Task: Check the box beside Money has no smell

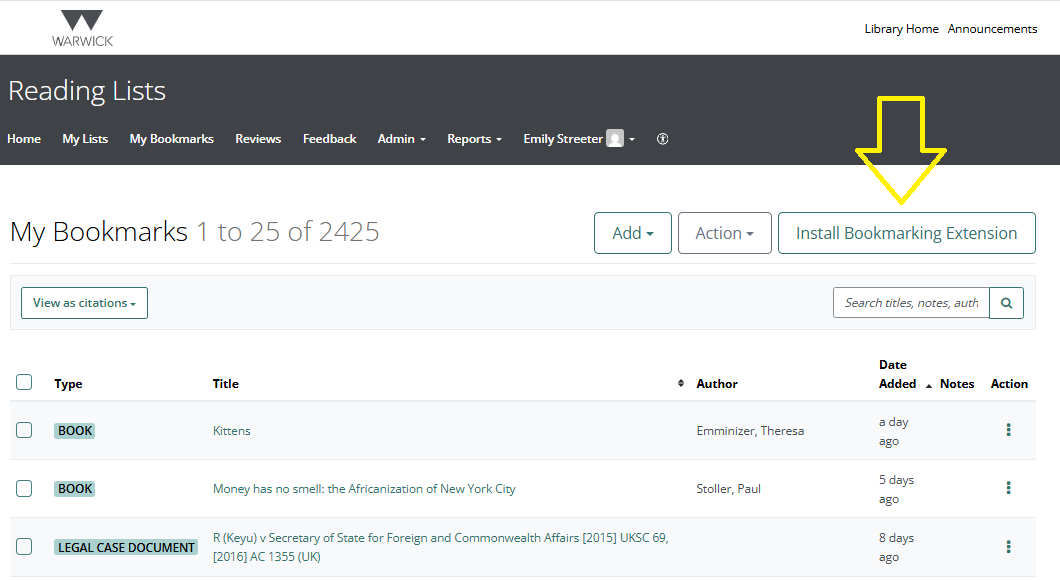Action: 23,488
